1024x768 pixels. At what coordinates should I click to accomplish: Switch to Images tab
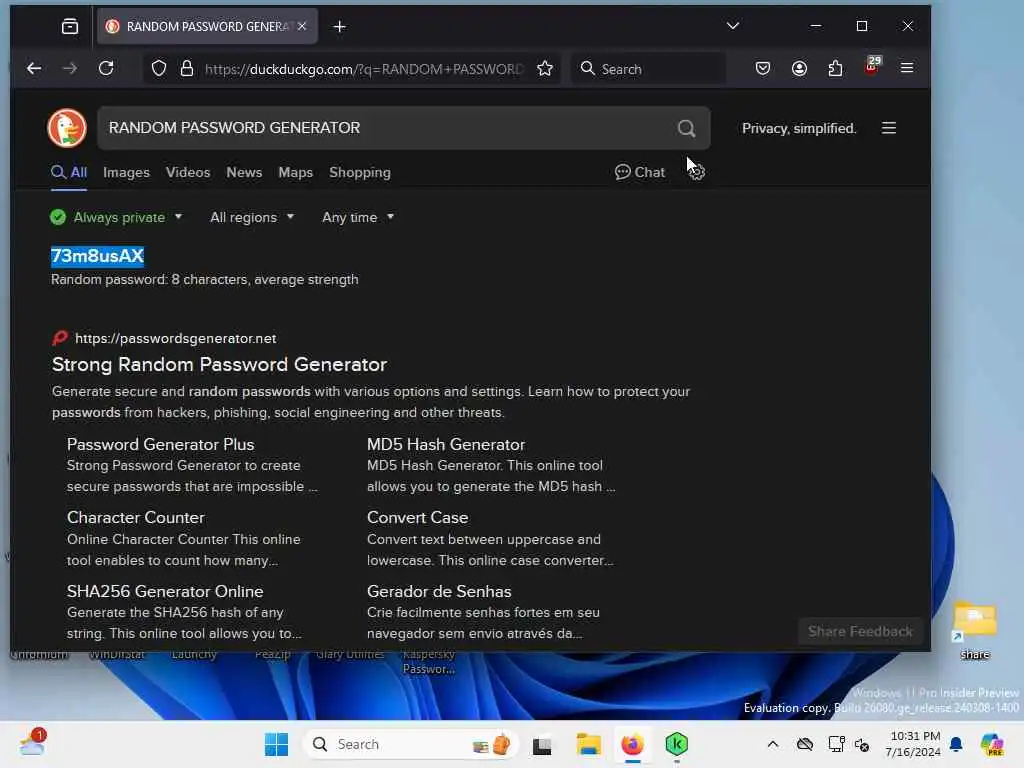coord(127,172)
